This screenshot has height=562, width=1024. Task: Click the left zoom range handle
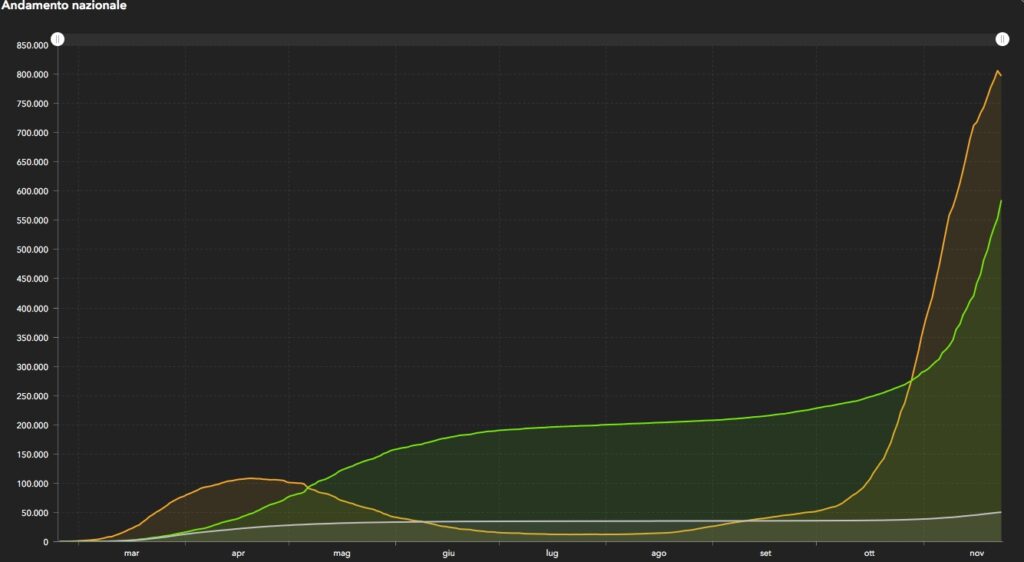pos(58,39)
